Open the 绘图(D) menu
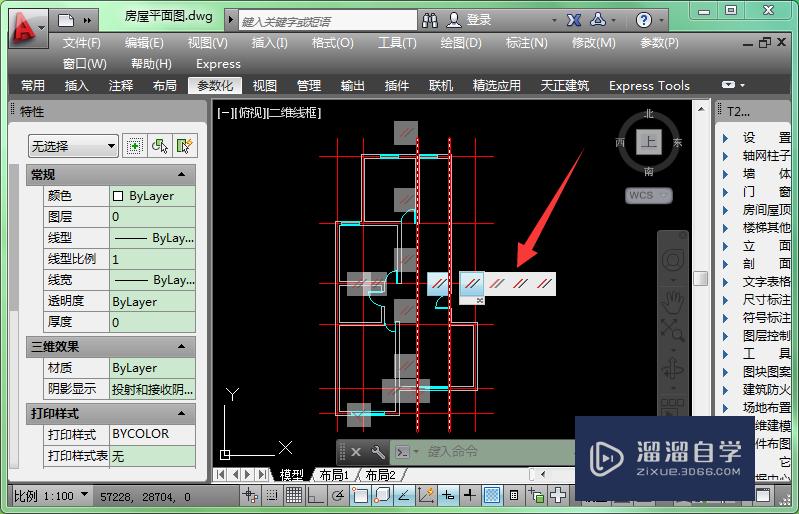This screenshot has width=799, height=514. click(461, 43)
